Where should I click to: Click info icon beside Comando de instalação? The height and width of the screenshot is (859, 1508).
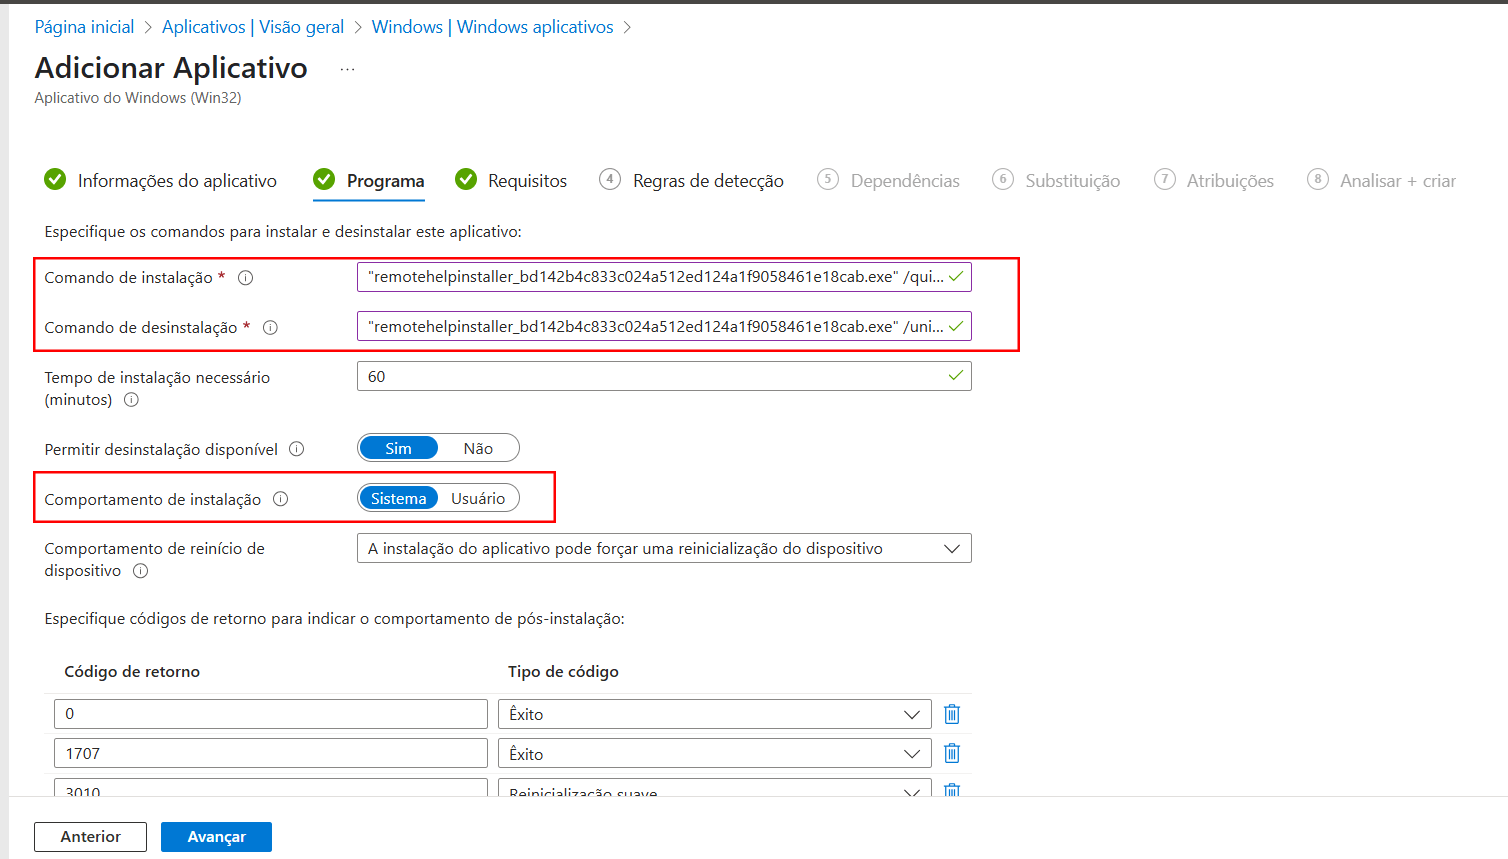point(245,278)
